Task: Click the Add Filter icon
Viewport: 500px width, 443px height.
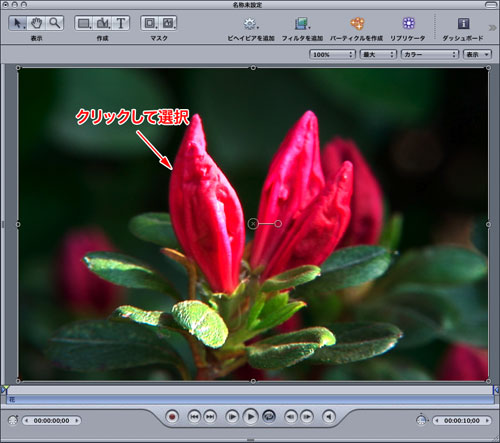Action: coord(302,23)
